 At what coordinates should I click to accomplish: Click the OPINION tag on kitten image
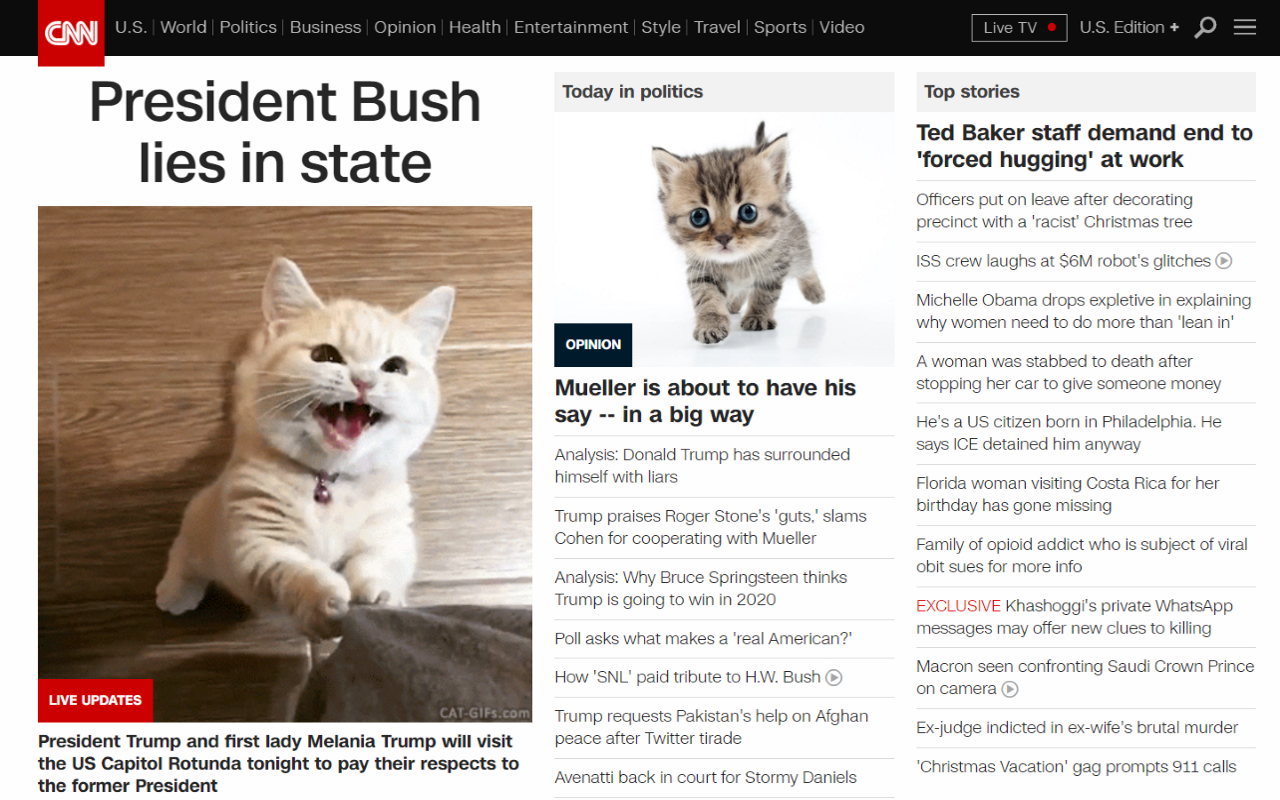click(x=593, y=345)
